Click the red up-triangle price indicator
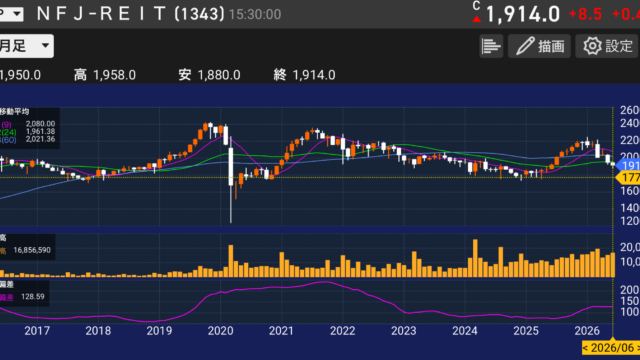The height and width of the screenshot is (360, 640). (x=476, y=19)
